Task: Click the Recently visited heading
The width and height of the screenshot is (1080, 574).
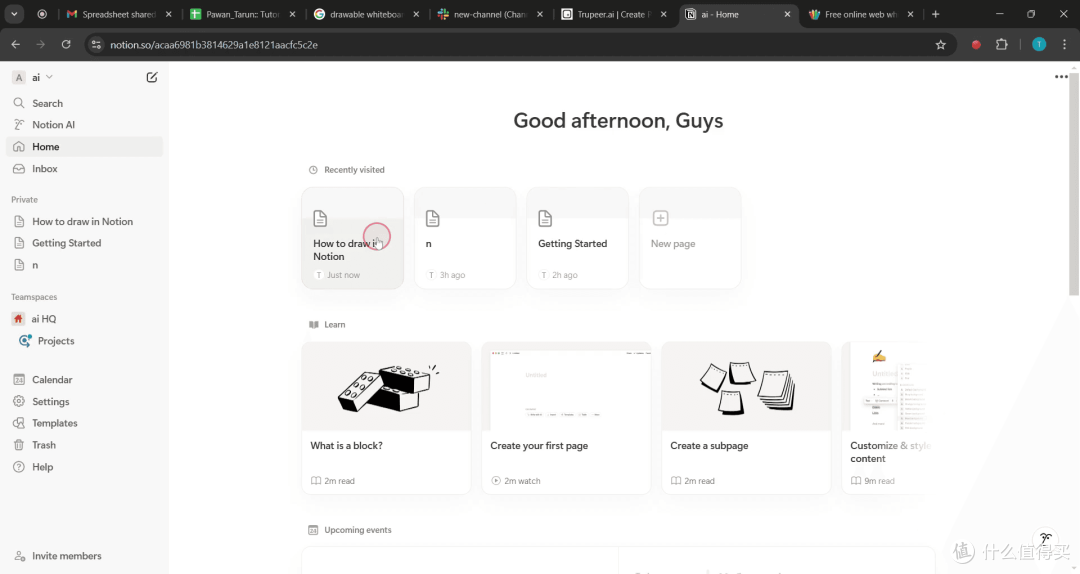Action: [354, 170]
